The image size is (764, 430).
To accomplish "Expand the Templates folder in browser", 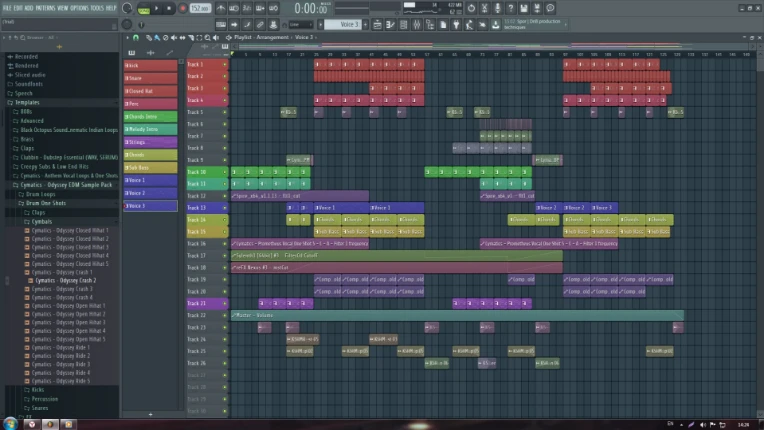I will 27,102.
